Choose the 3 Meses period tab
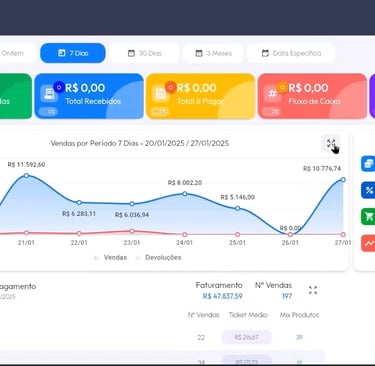 pos(213,53)
